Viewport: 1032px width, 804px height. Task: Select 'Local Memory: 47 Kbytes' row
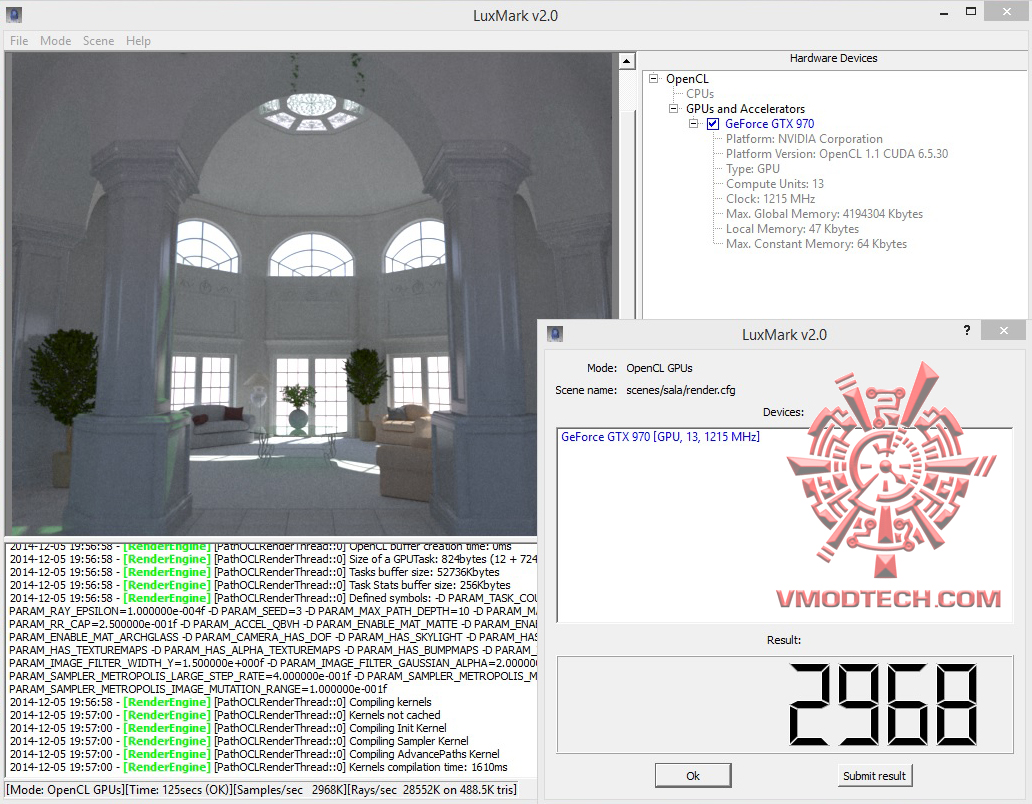(792, 229)
